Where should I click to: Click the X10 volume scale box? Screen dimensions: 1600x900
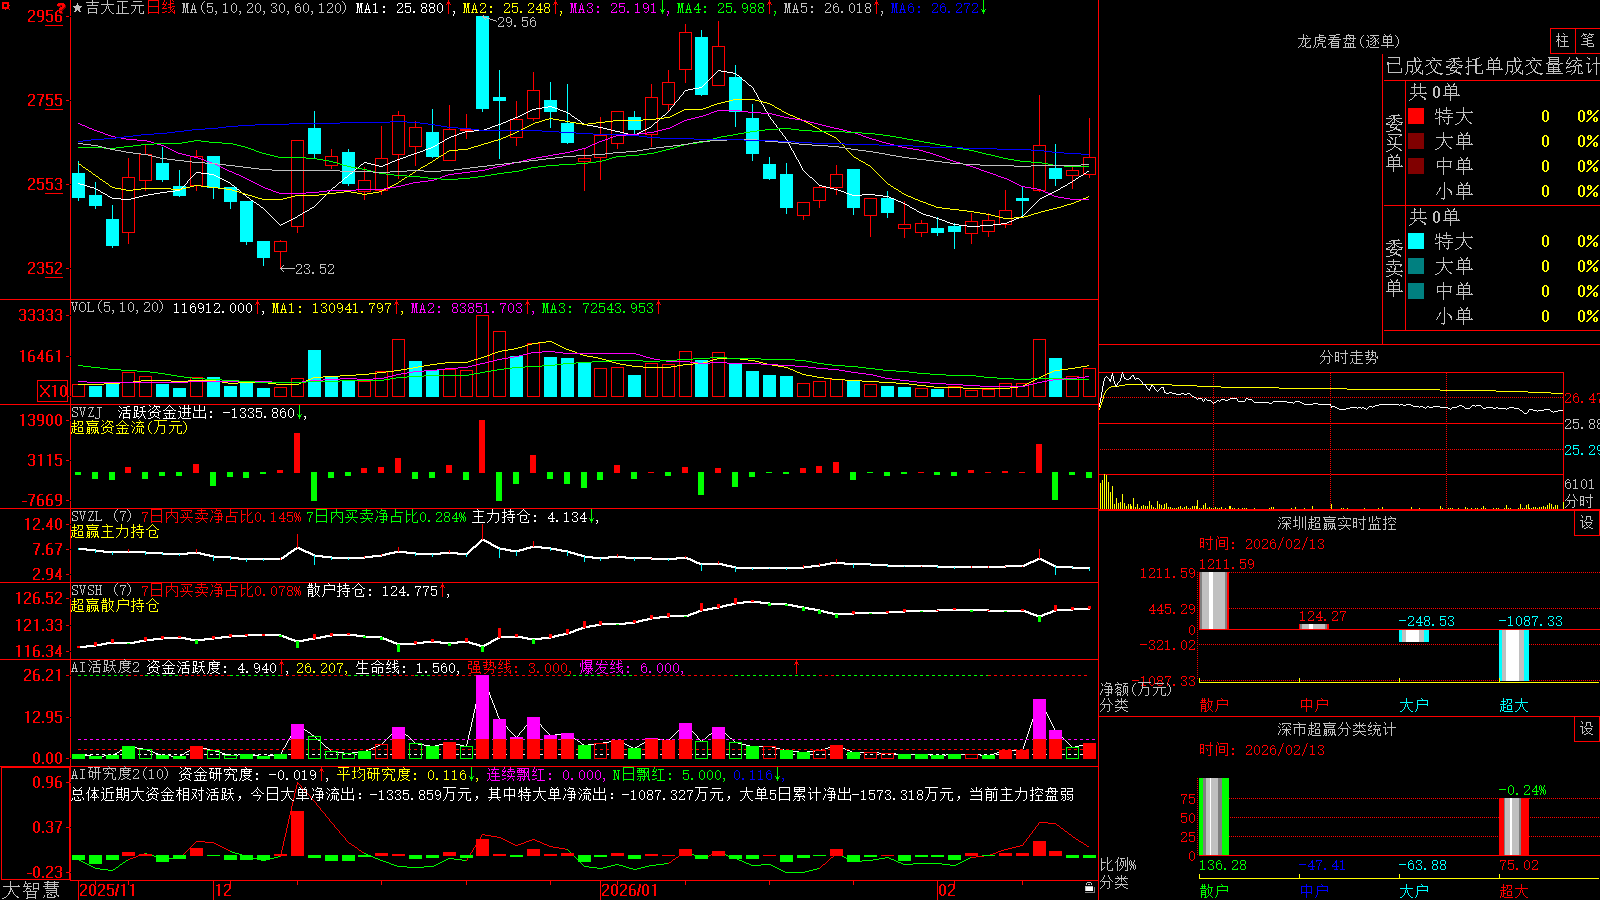(x=54, y=391)
